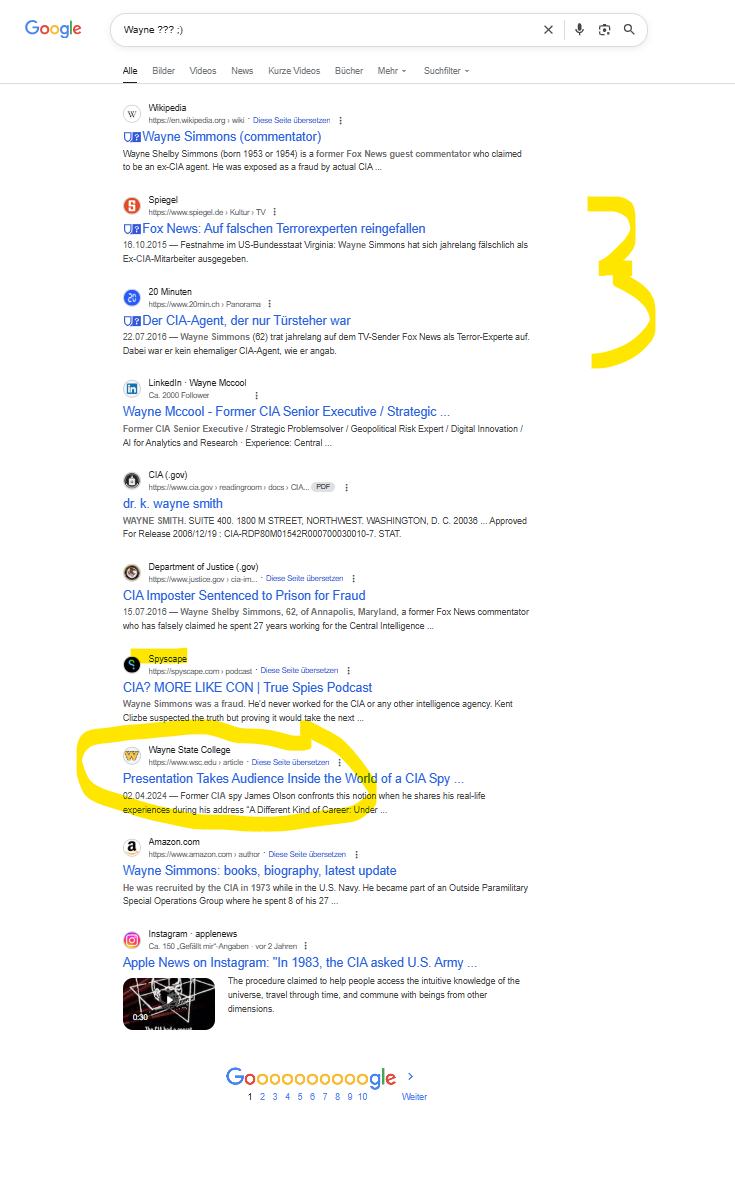
Task: Click the Google logo to go home
Action: (54, 29)
